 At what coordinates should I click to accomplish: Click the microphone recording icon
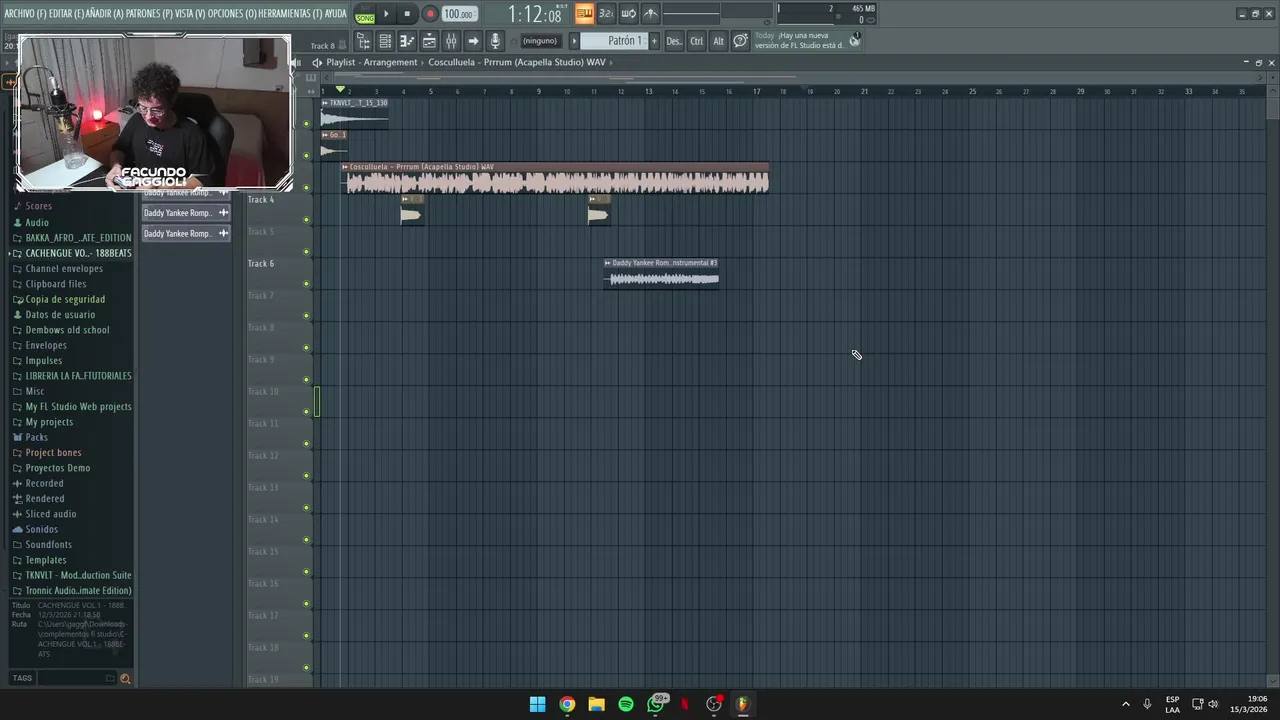coord(495,41)
